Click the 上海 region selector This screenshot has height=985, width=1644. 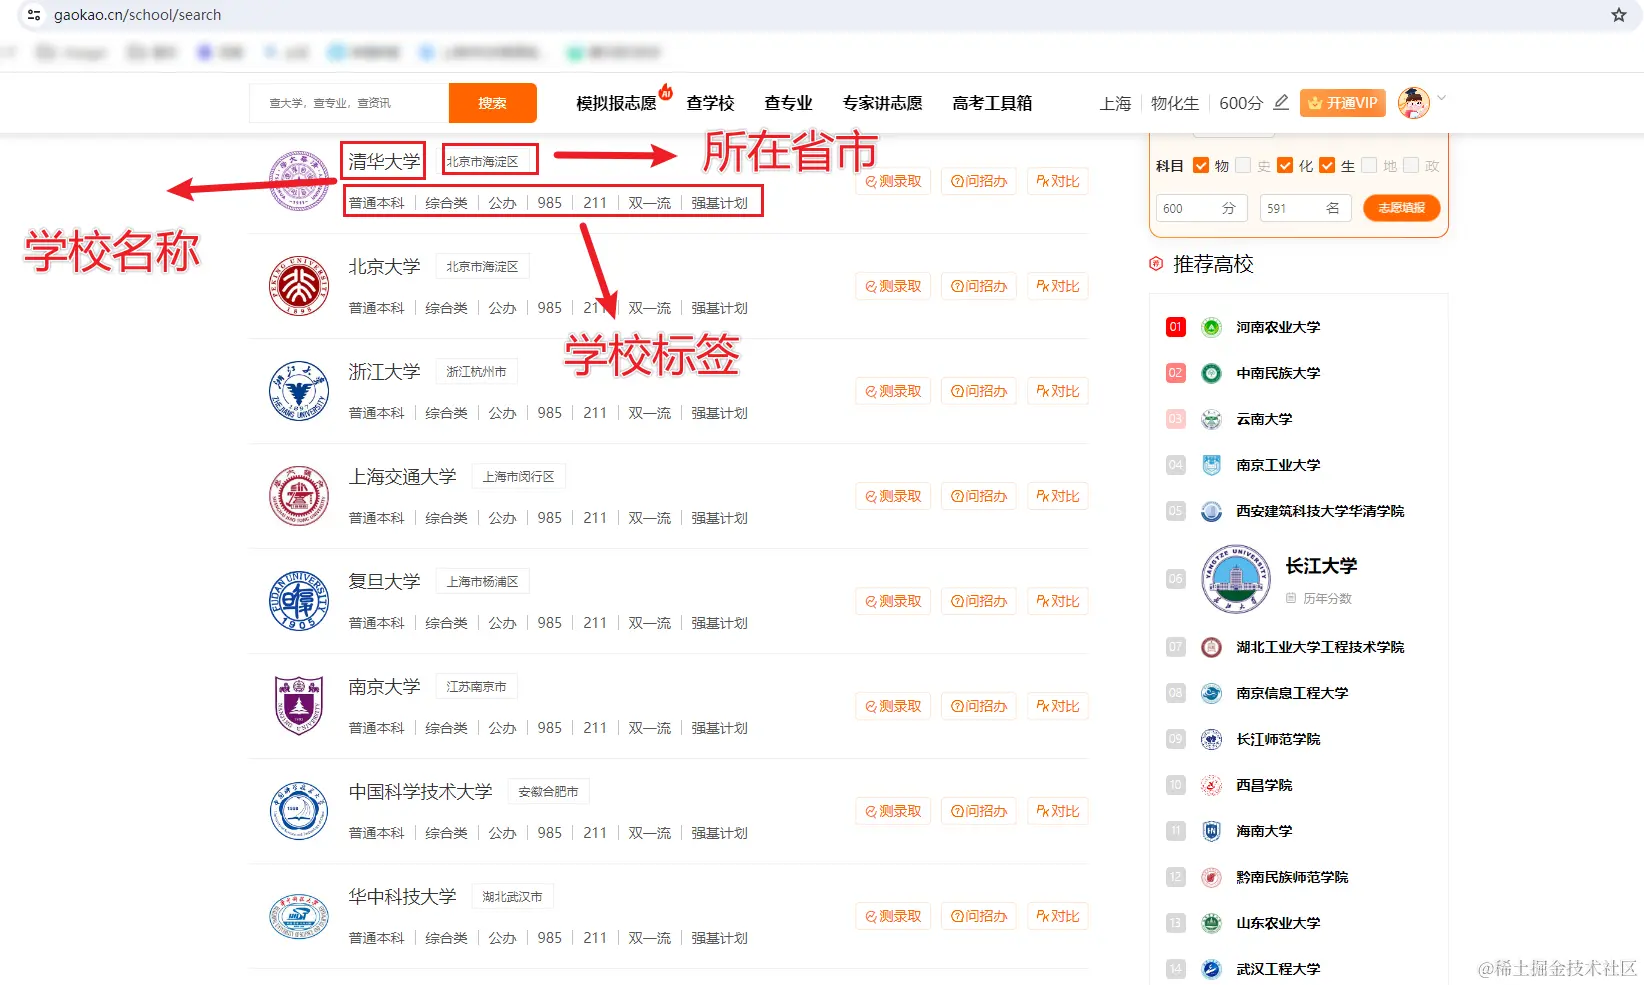coord(1115,103)
